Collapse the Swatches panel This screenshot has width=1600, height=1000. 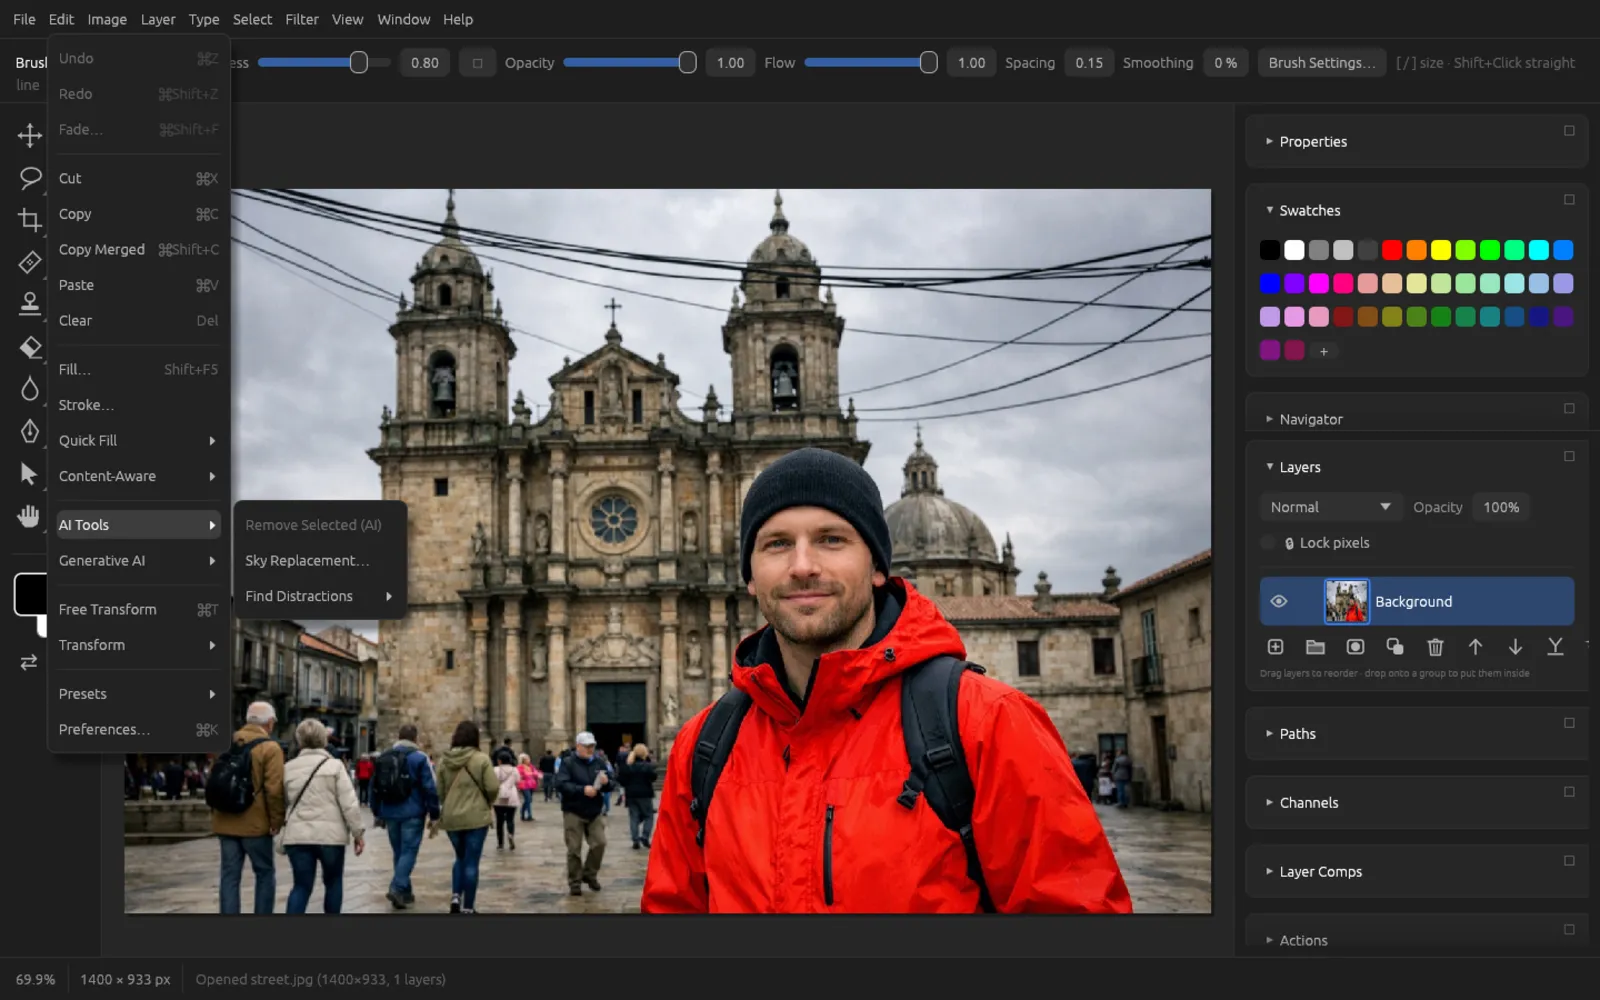(1269, 210)
